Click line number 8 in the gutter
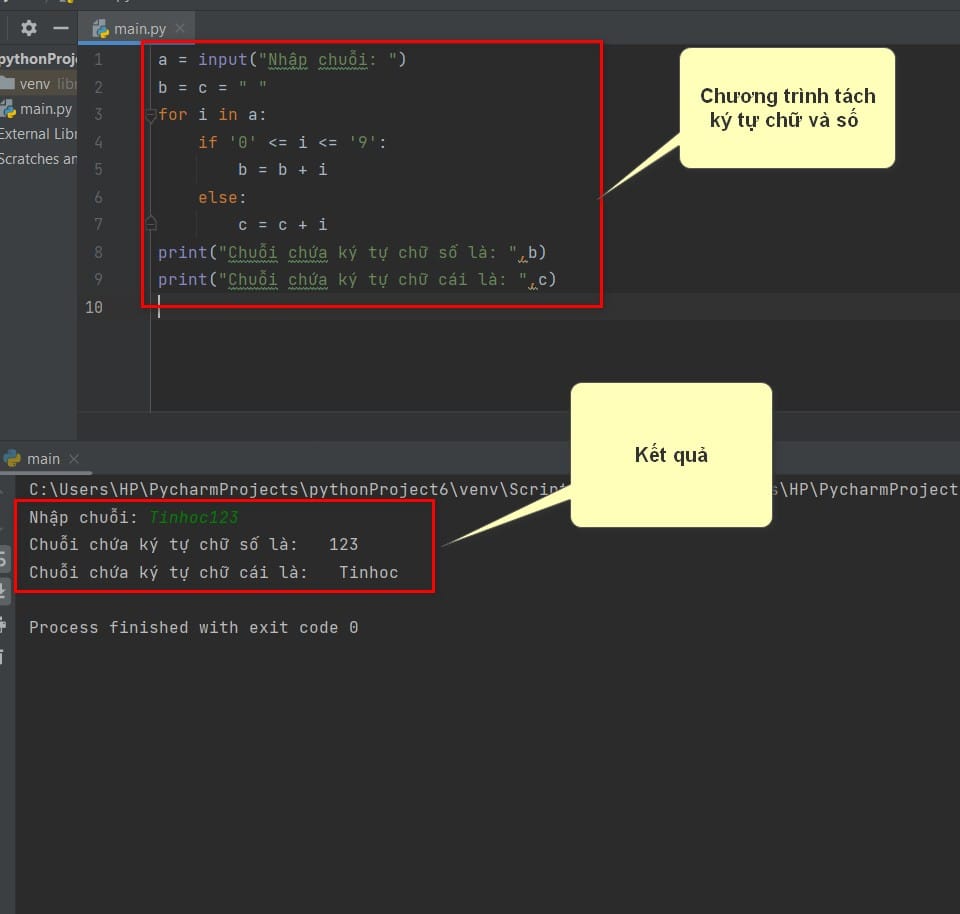Viewport: 960px width, 914px height. [x=99, y=252]
